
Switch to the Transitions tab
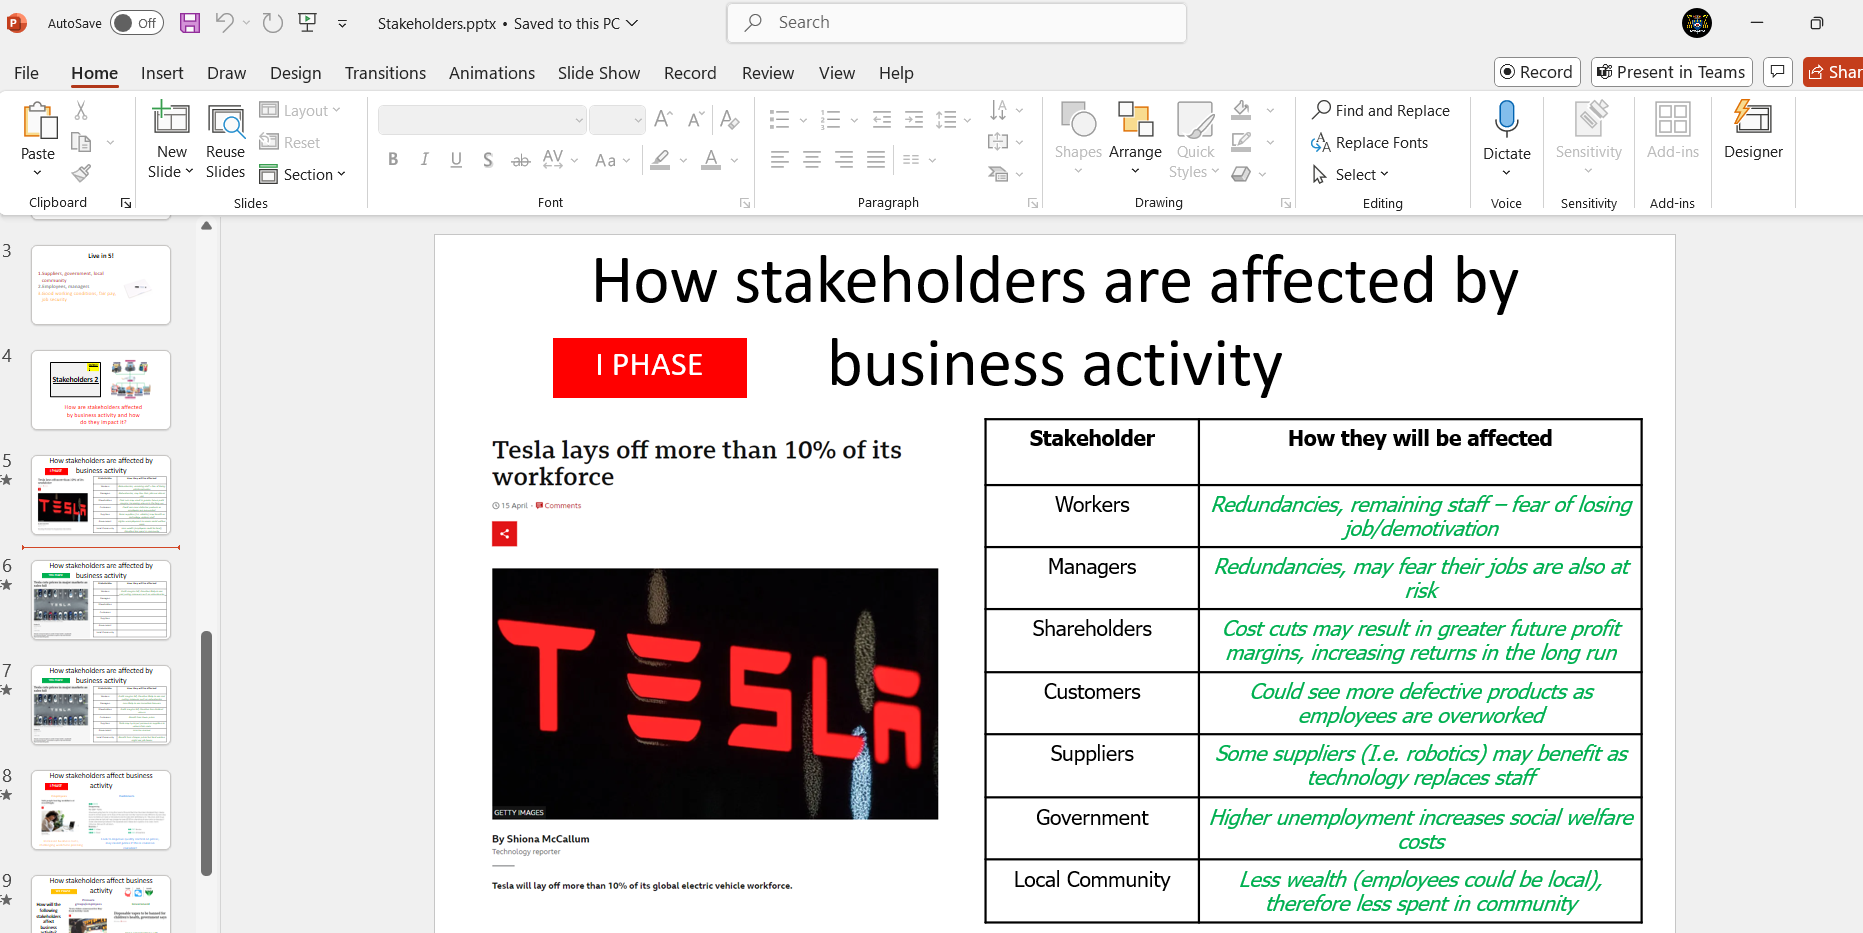[385, 73]
